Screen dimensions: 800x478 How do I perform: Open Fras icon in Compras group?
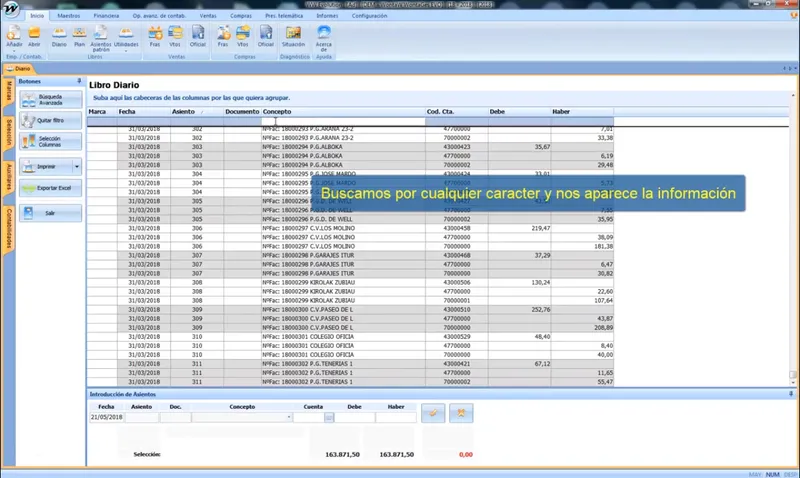tap(223, 37)
